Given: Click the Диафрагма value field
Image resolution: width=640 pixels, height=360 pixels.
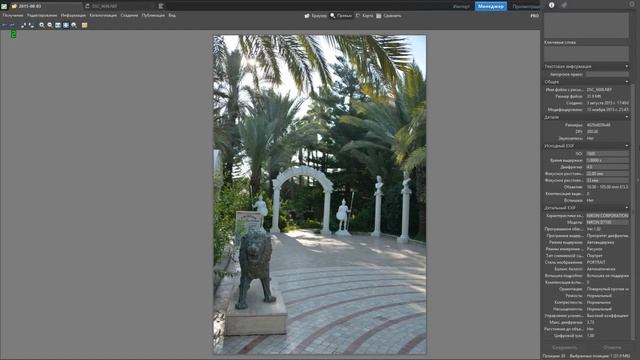Looking at the screenshot, I should click(x=607, y=167).
